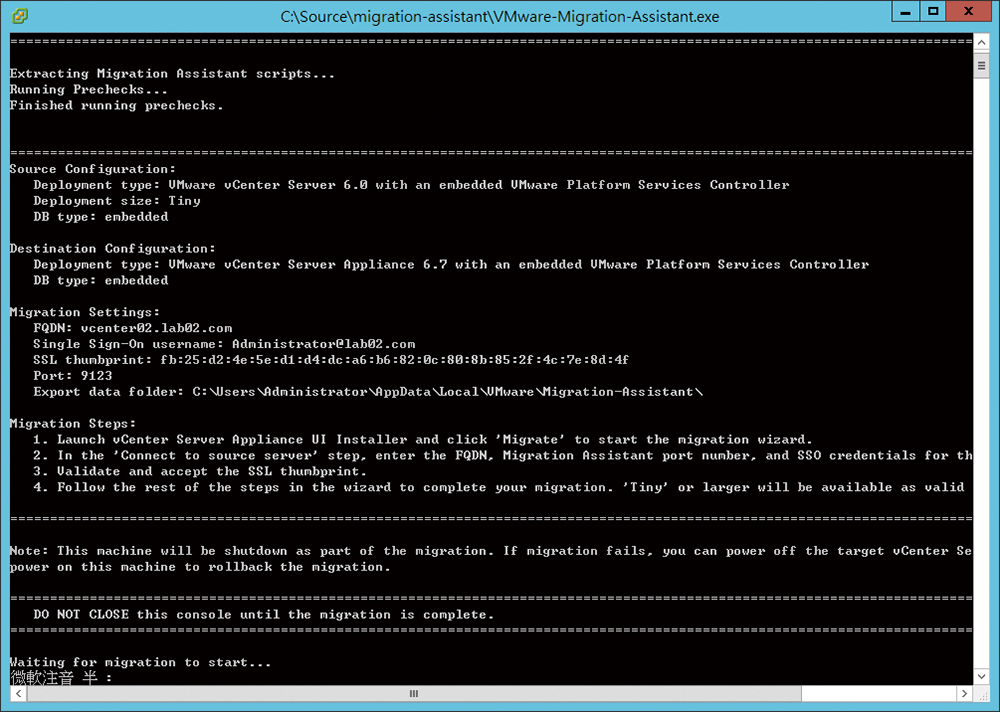Click step 2 about 'Connect to source server'
Image resolution: width=1000 pixels, height=712 pixels.
pos(503,456)
